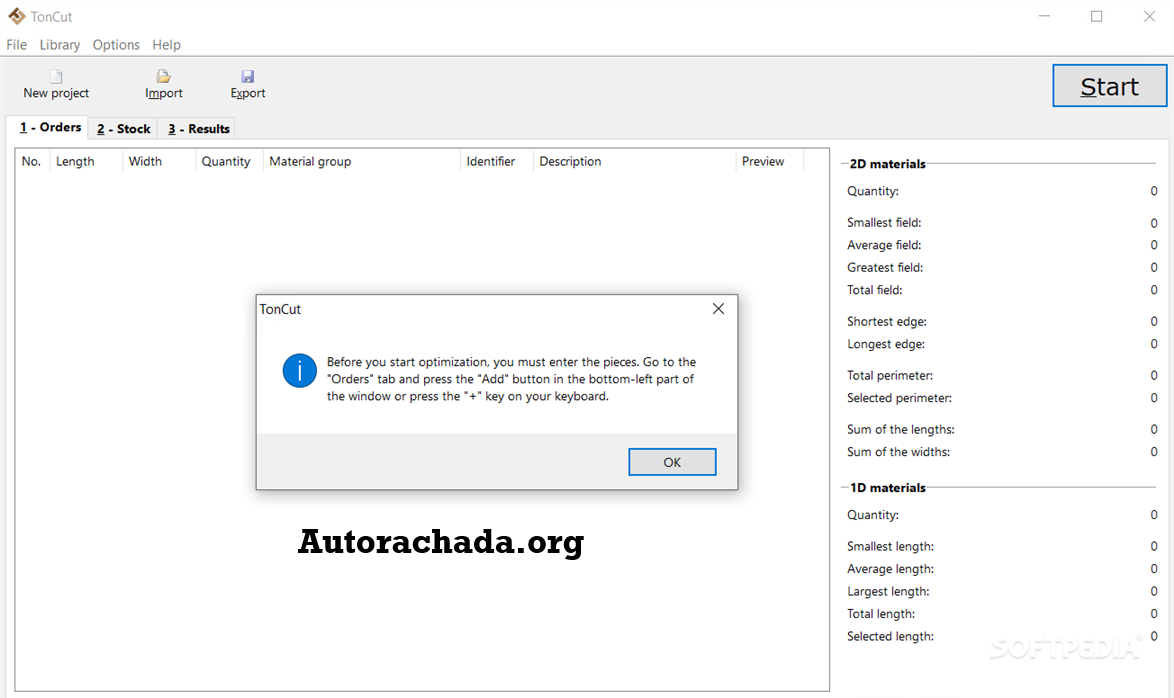The height and width of the screenshot is (698, 1174).
Task: Switch to the 2 - Stock tab
Action: 123,129
